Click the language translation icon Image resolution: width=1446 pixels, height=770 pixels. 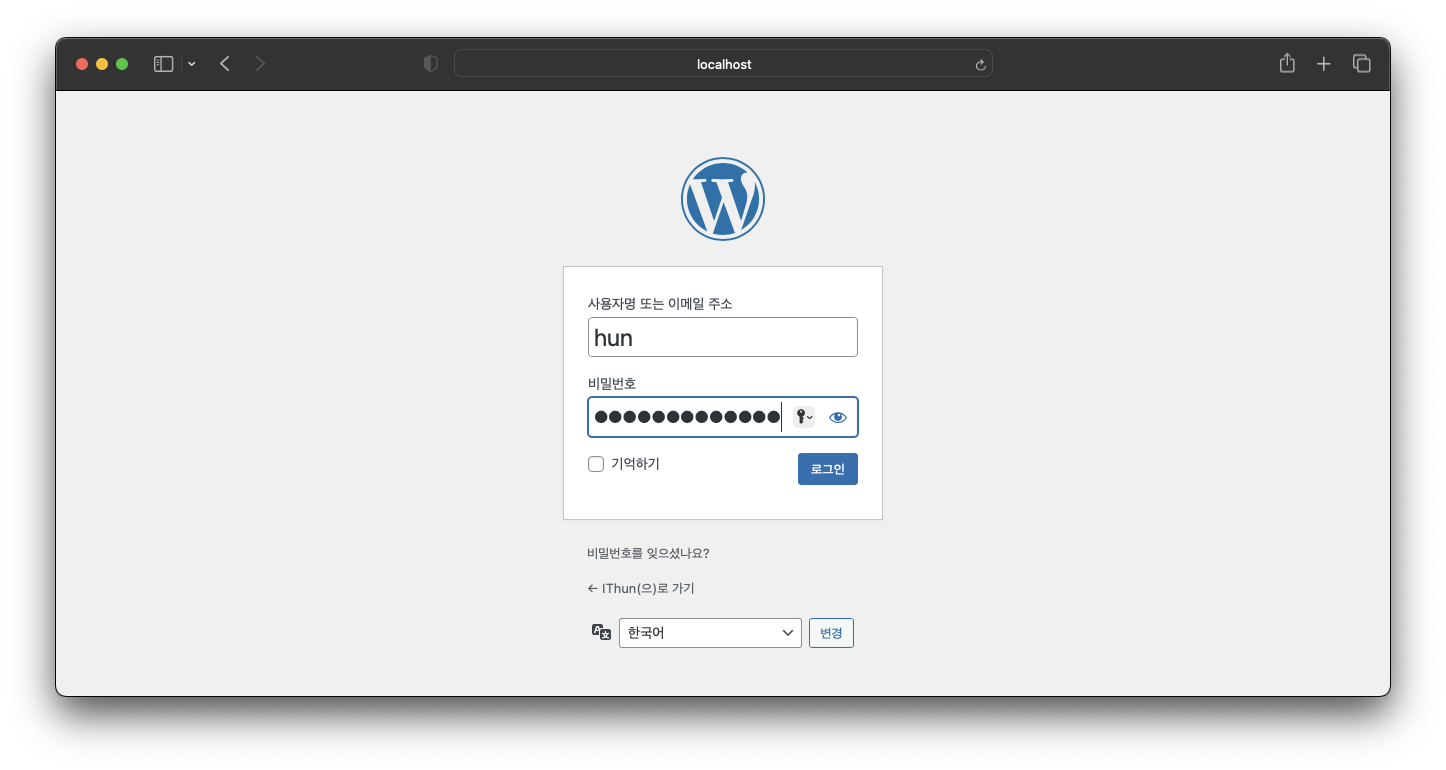601,632
